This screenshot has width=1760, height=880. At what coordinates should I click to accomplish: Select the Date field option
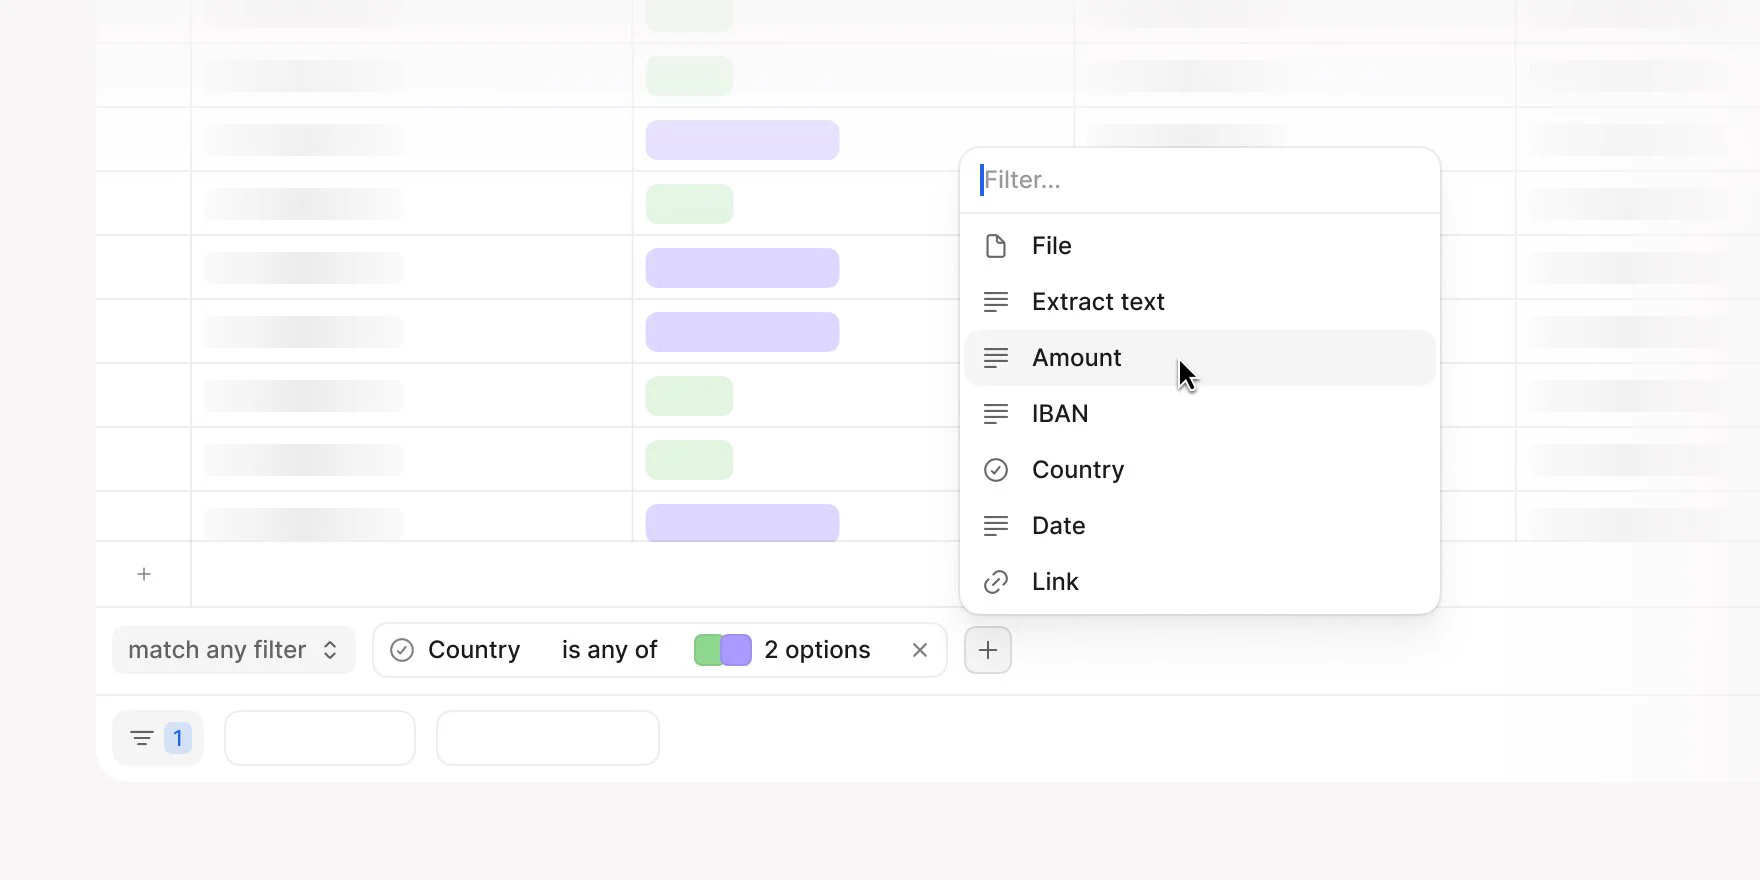click(x=1199, y=526)
